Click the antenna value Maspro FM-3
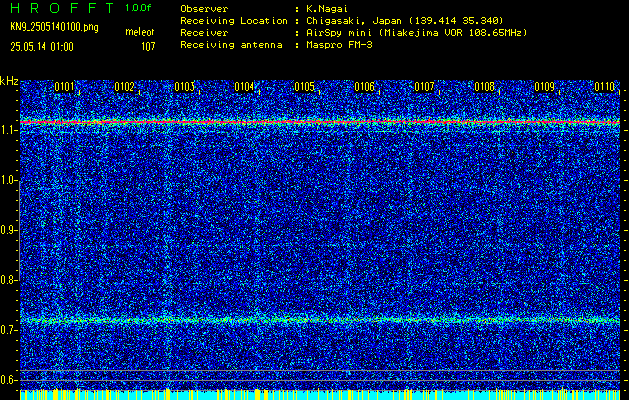Image resolution: width=629 pixels, height=400 pixels. pyautogui.click(x=339, y=45)
